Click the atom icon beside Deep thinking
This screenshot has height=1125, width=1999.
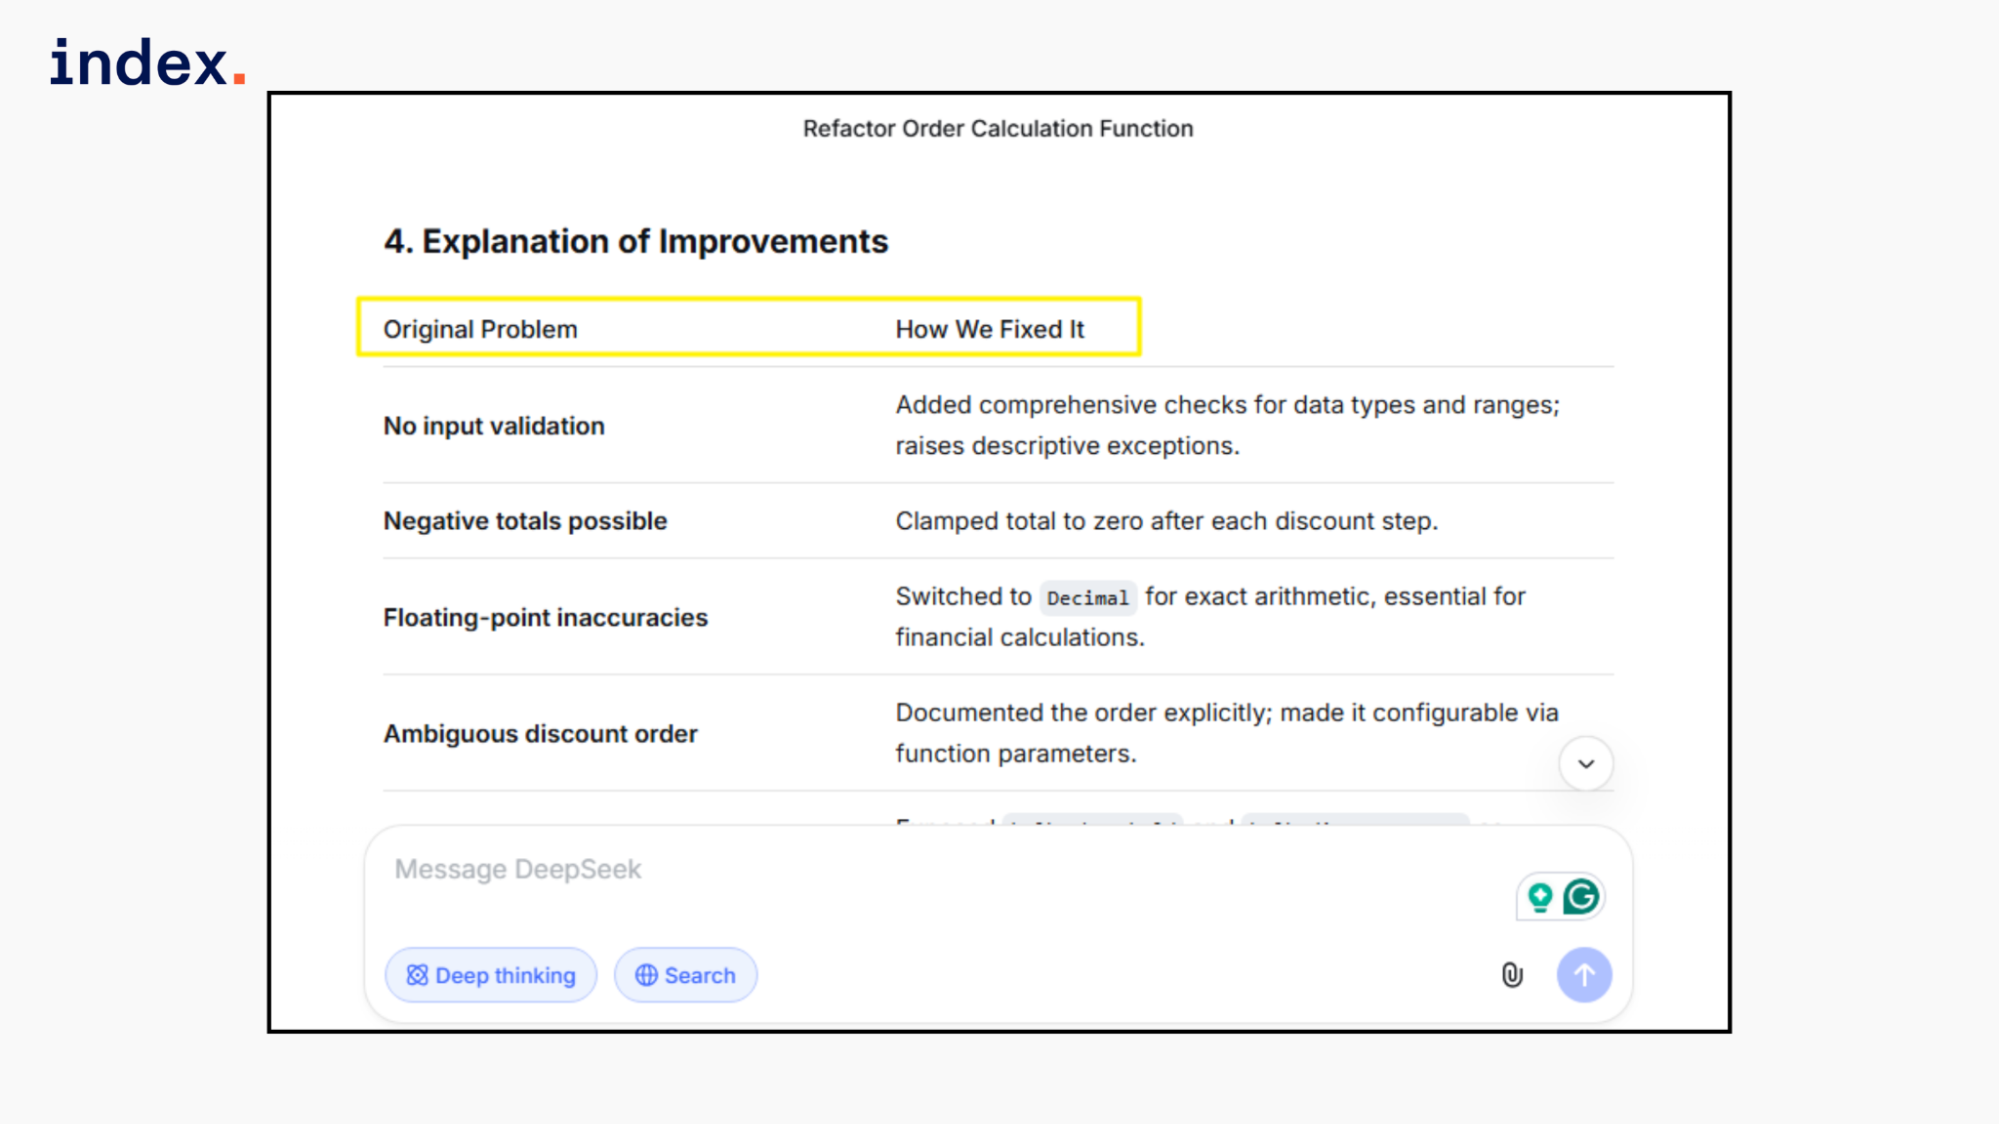coord(417,975)
